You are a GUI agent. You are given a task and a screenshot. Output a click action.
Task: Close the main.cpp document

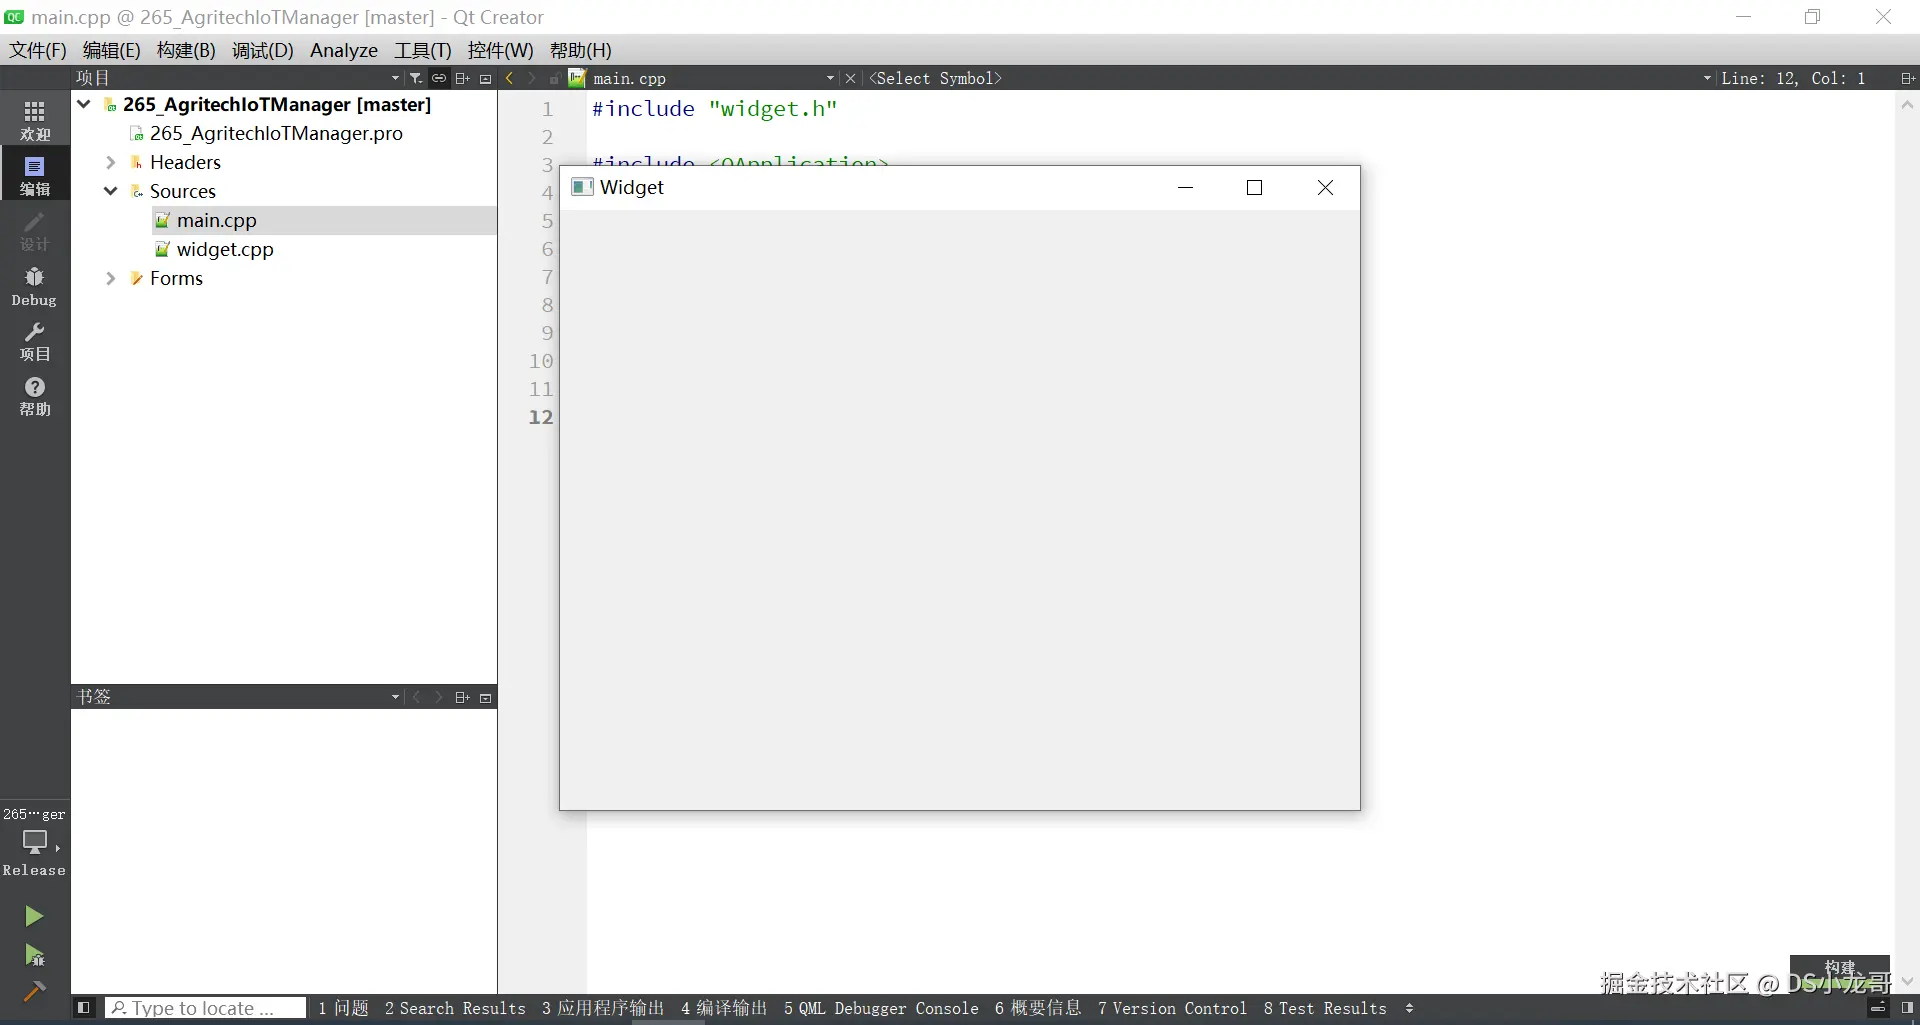click(x=850, y=78)
